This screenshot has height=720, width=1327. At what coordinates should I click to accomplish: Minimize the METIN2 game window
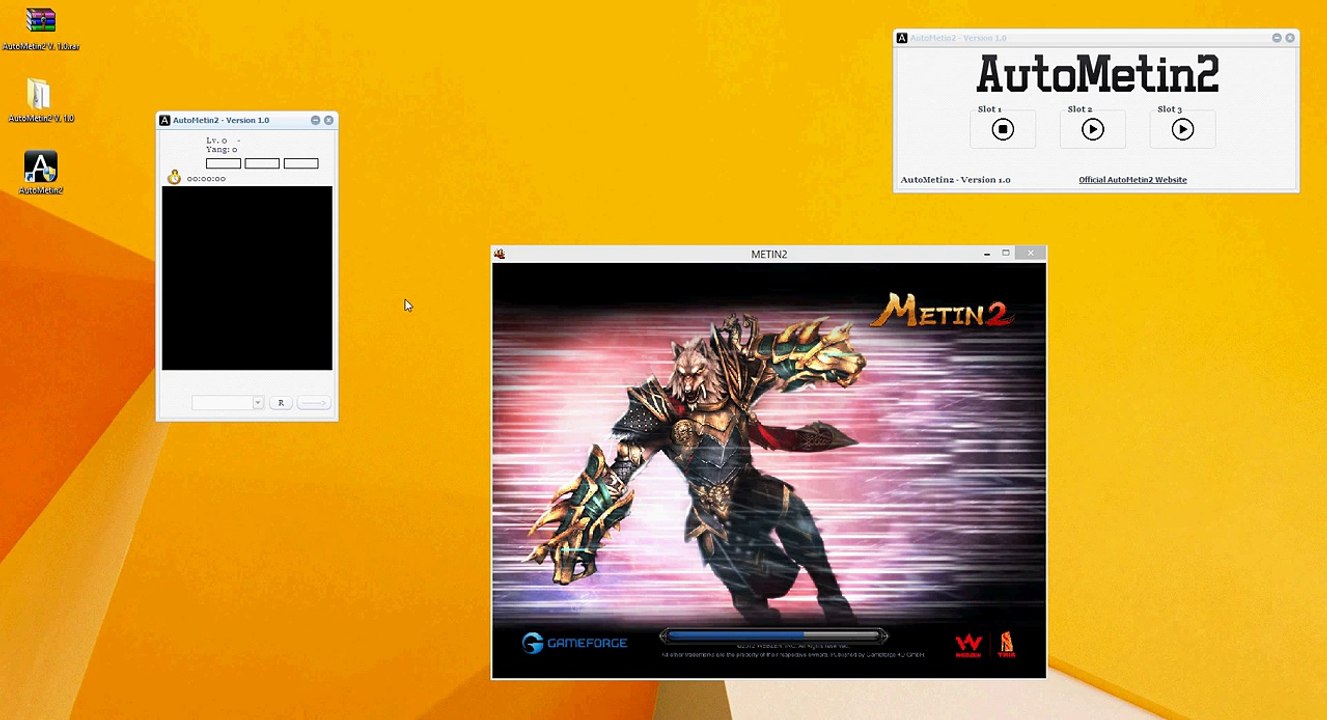coord(987,254)
